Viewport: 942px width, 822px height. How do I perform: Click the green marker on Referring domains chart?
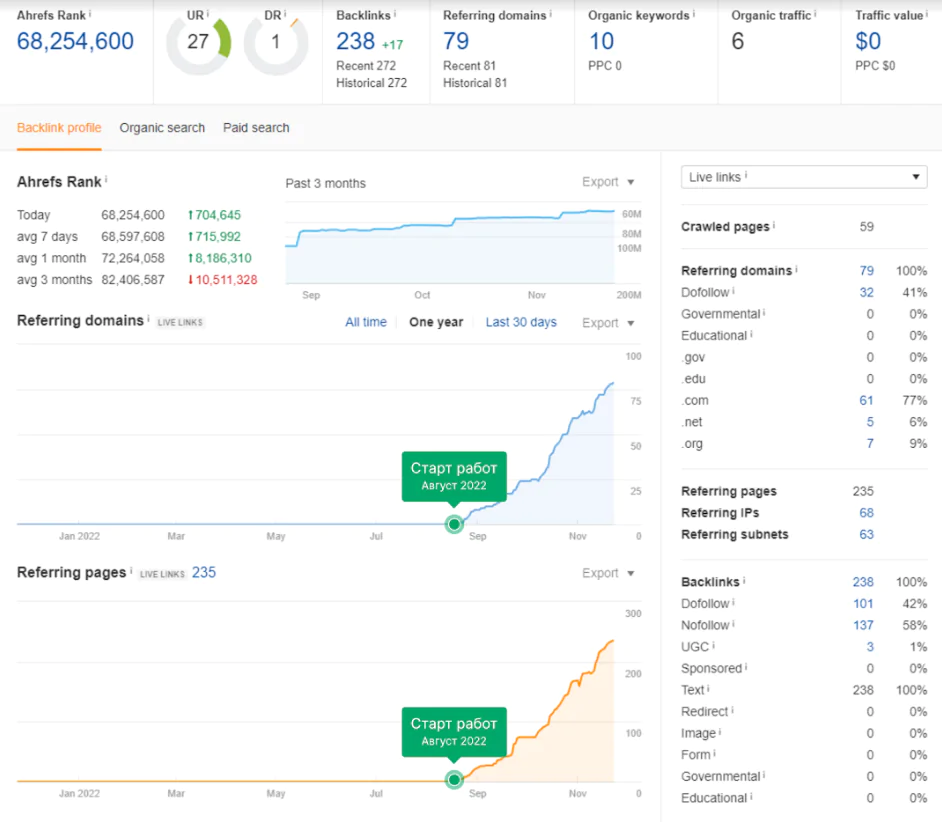click(454, 524)
